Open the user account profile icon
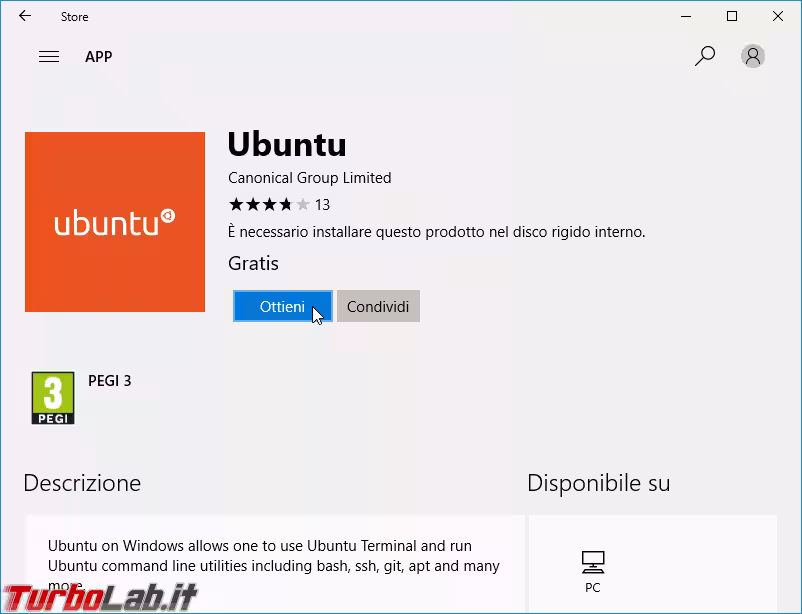Image resolution: width=802 pixels, height=614 pixels. click(x=752, y=56)
